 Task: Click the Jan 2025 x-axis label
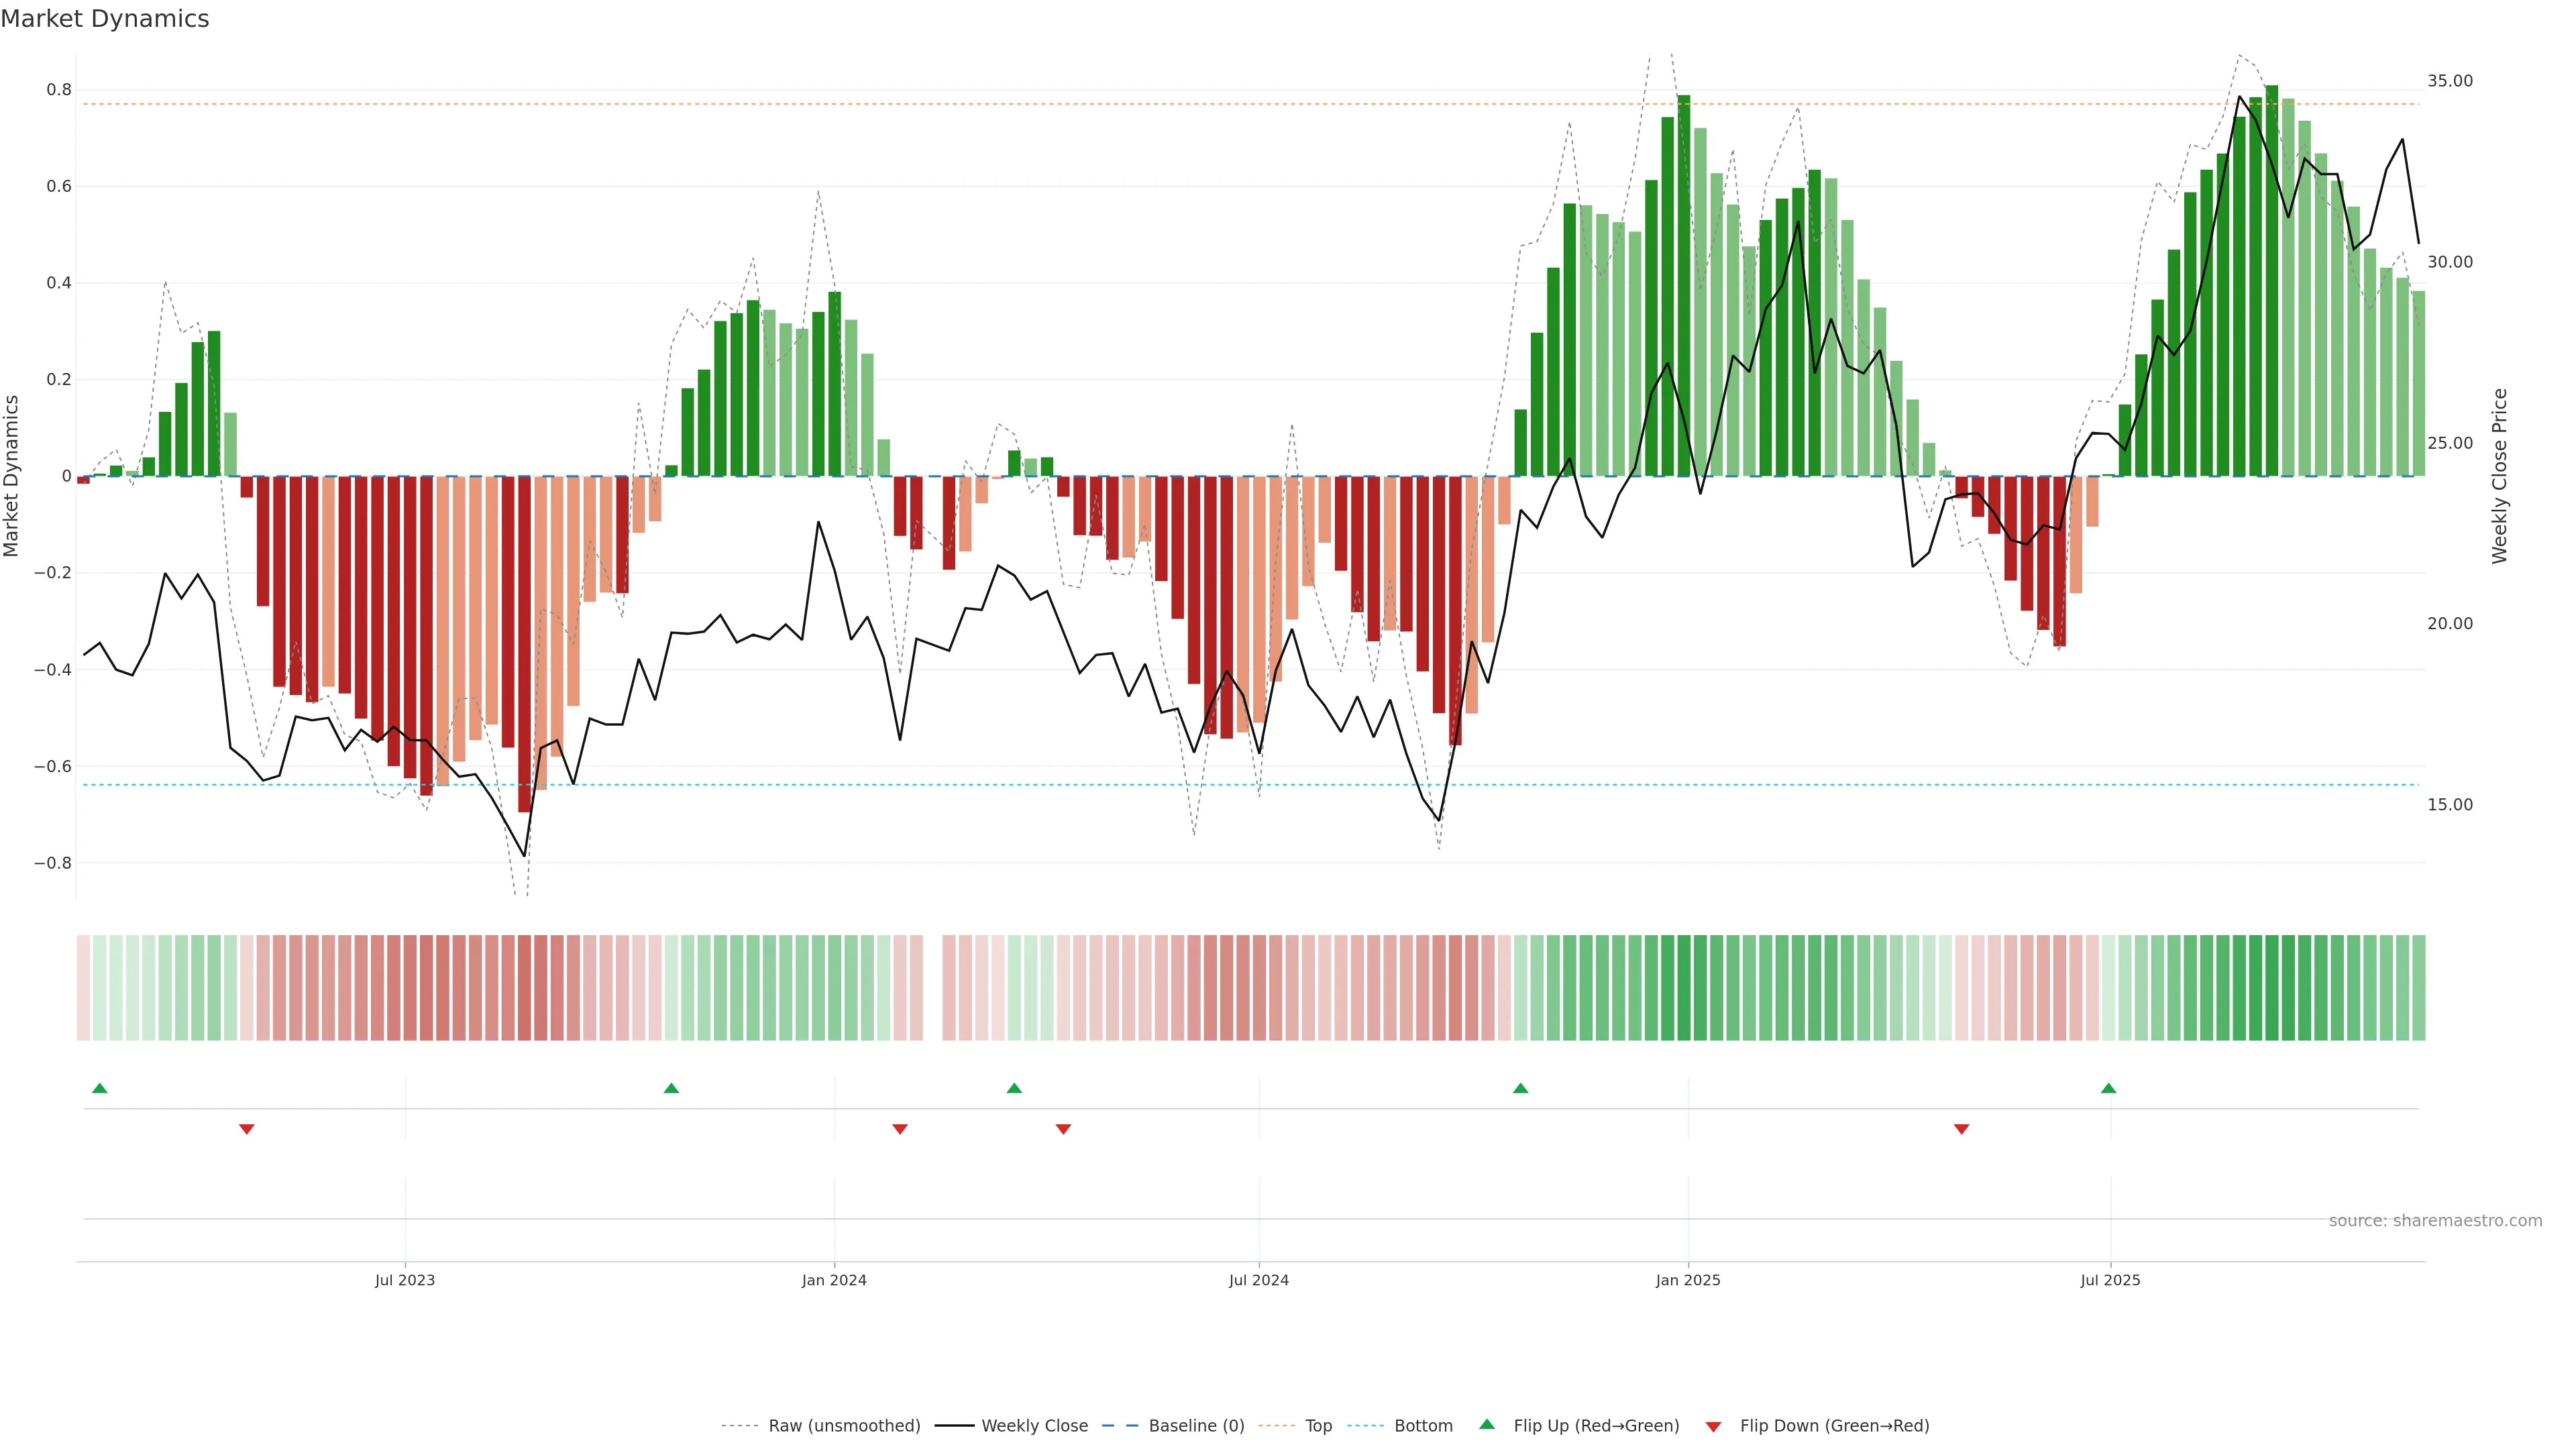tap(1688, 1280)
